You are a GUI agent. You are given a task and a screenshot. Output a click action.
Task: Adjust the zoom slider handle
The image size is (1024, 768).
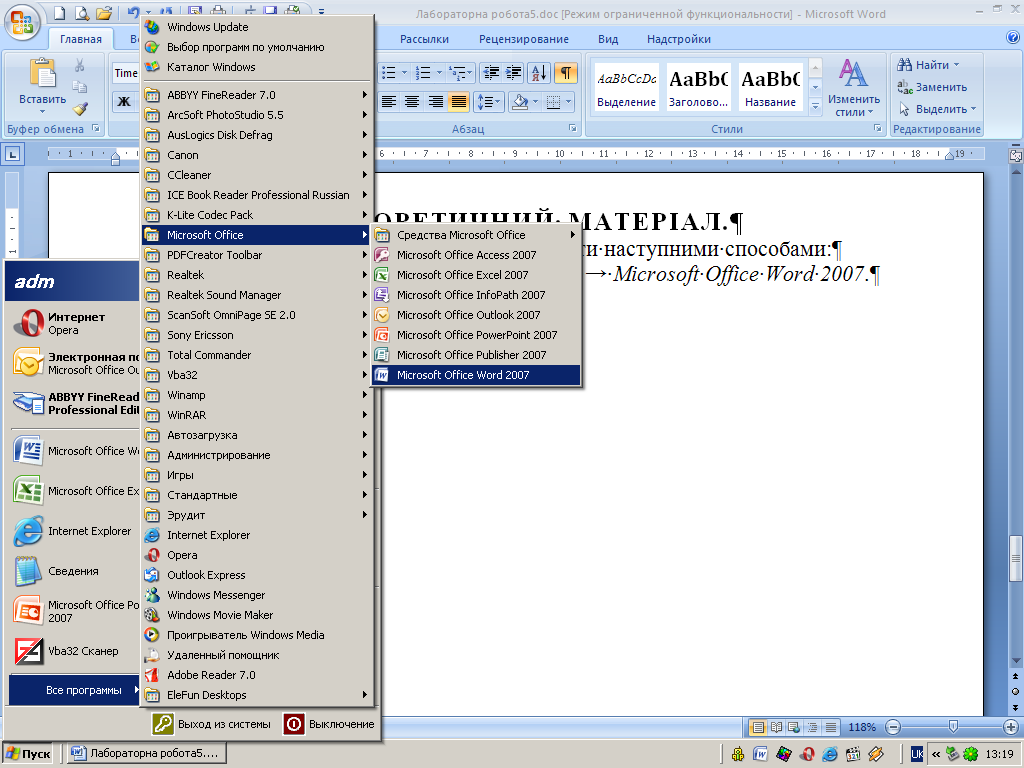tap(953, 727)
